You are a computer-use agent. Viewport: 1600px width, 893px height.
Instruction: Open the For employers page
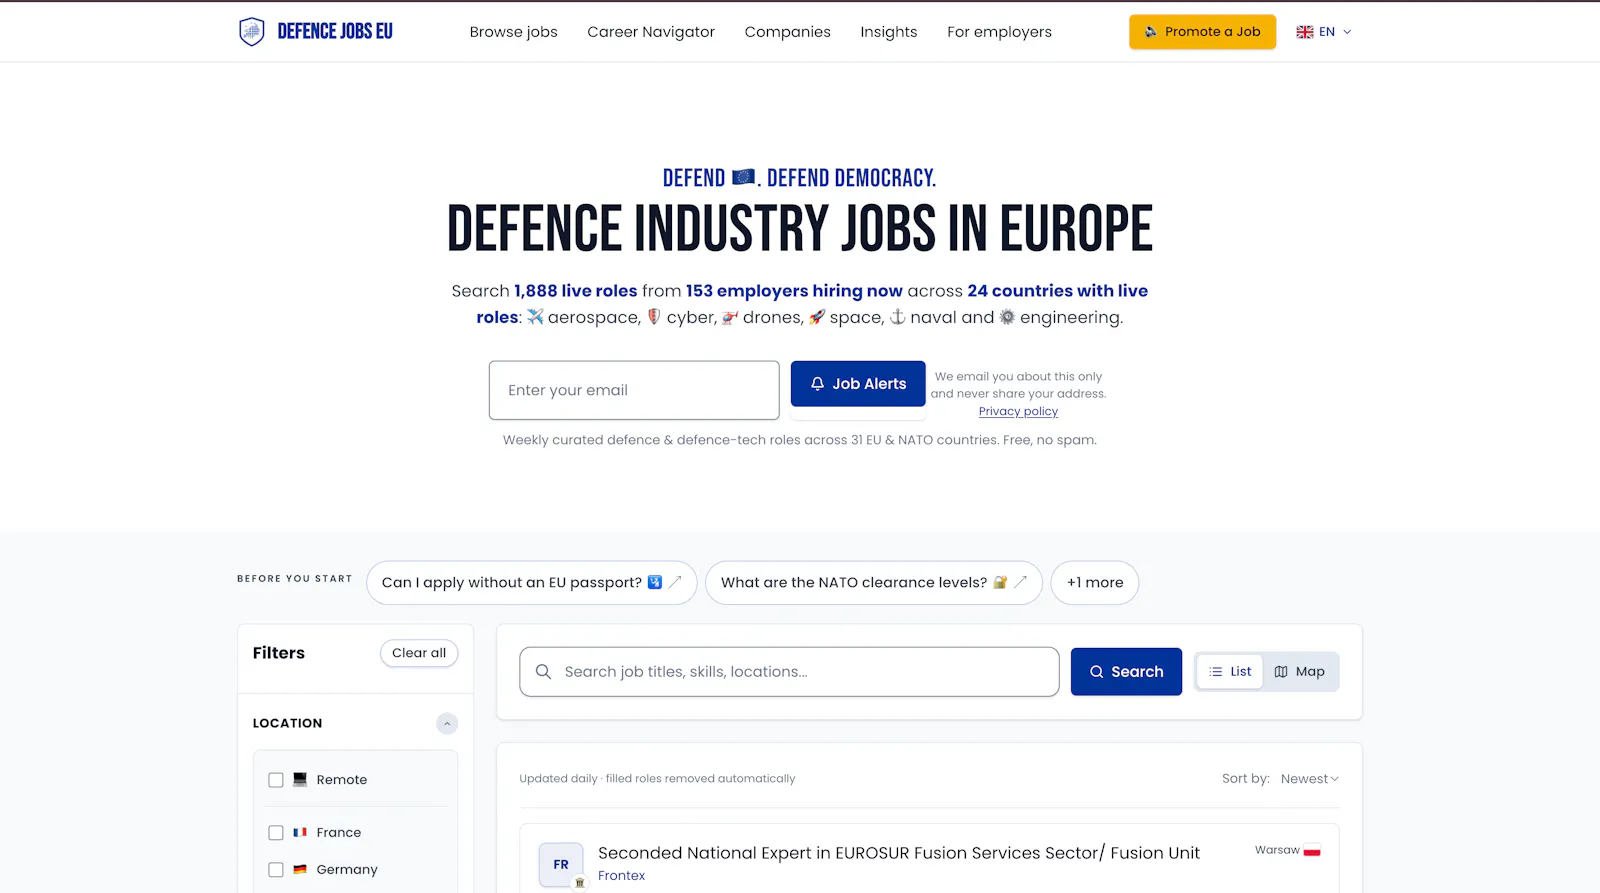point(1000,32)
